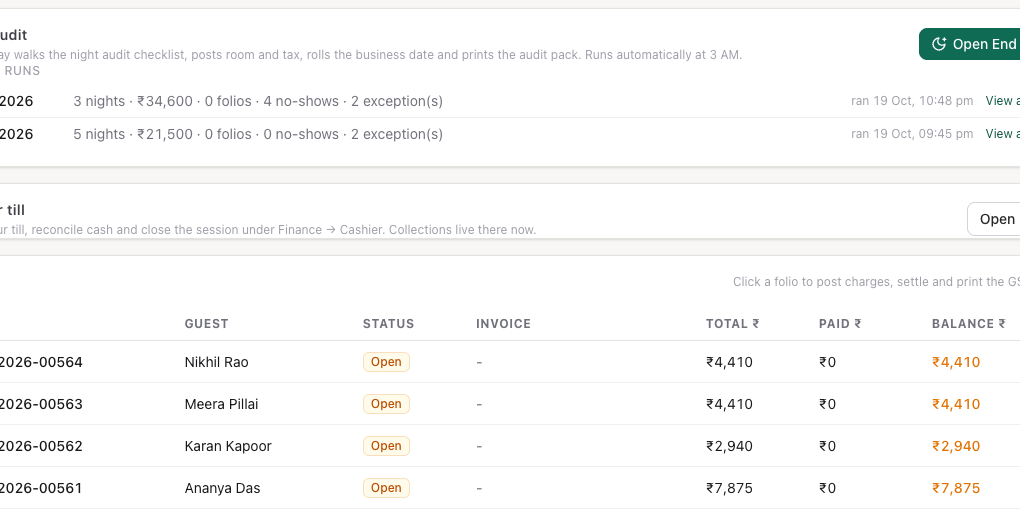This screenshot has height=520, width=1020.
Task: Click the PAID ₹ column header
Action: click(x=840, y=323)
